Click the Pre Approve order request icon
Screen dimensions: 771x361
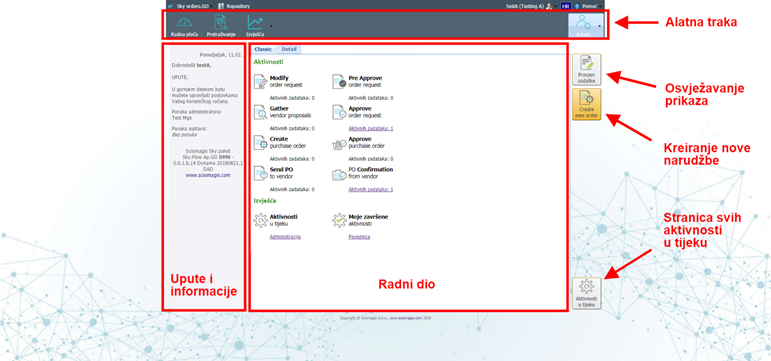339,82
